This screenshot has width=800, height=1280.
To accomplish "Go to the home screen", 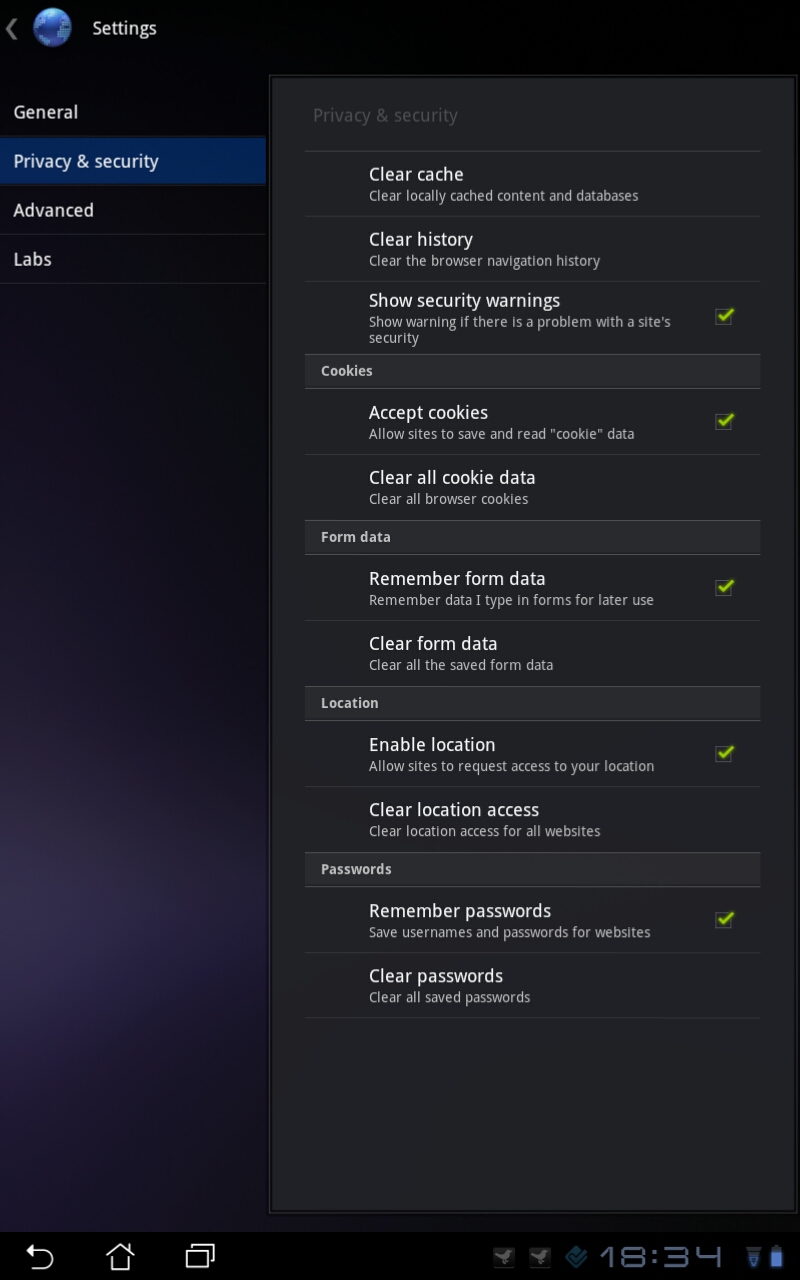I will point(120,1256).
